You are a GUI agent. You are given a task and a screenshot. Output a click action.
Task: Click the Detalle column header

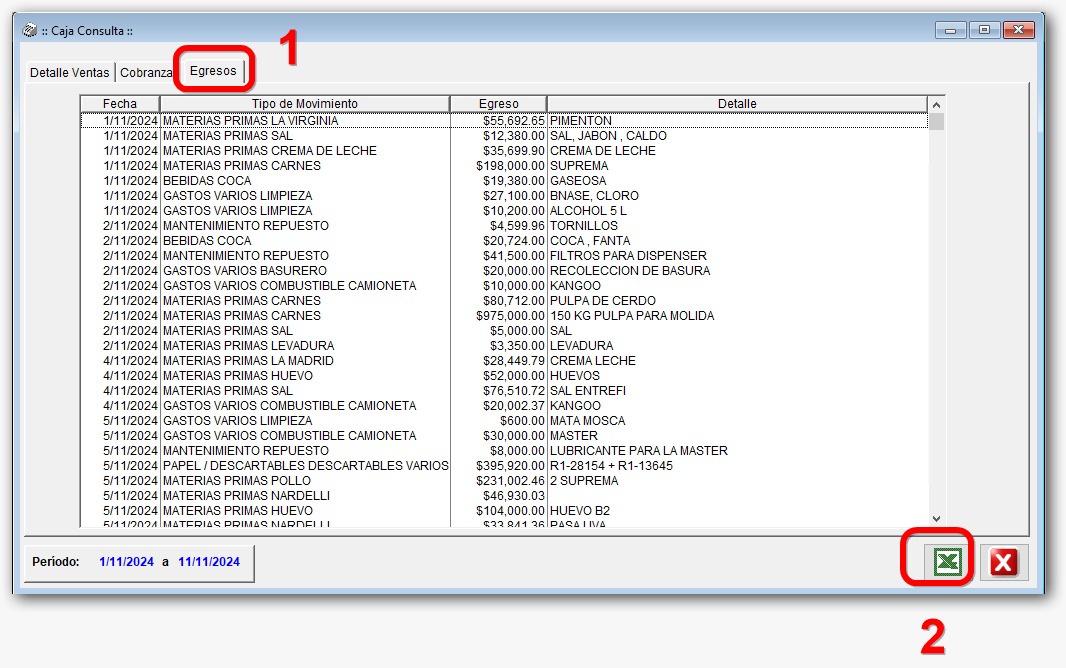click(x=735, y=103)
